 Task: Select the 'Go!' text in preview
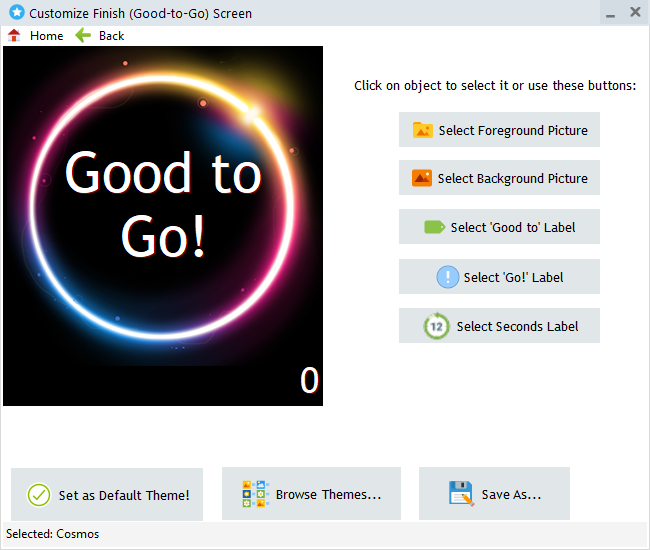(x=163, y=236)
